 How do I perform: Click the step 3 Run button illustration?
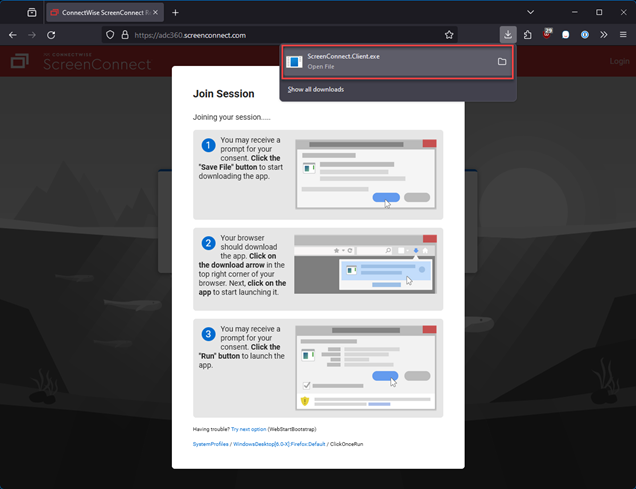pyautogui.click(x=366, y=368)
